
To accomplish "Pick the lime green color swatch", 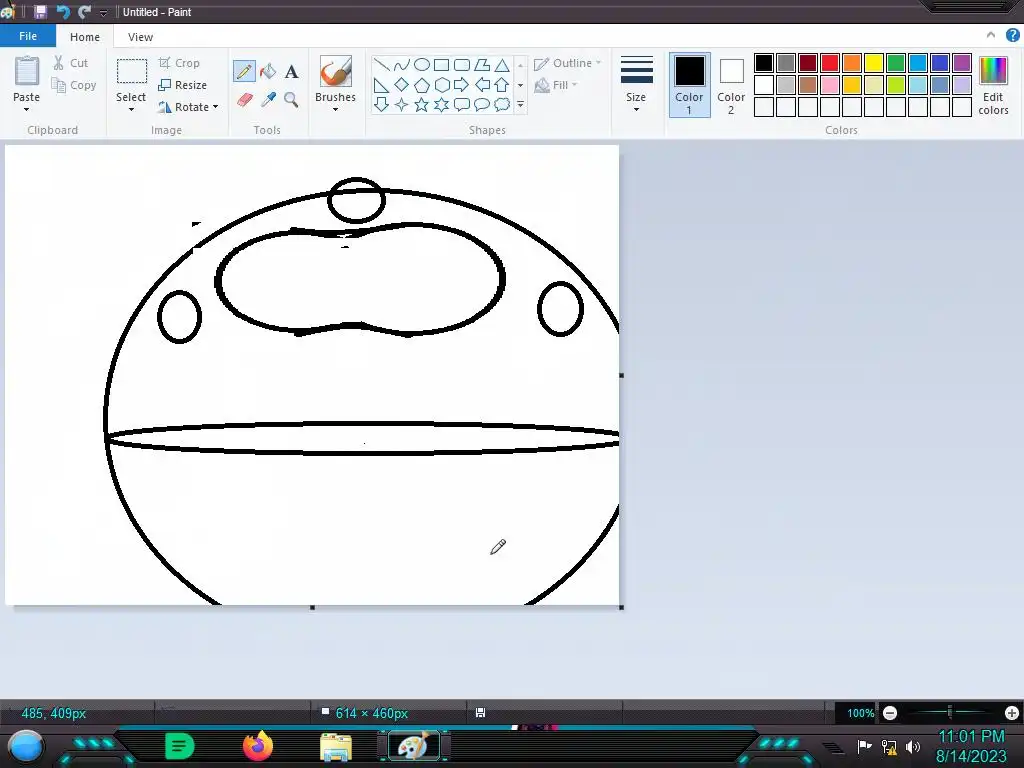I will (896, 85).
